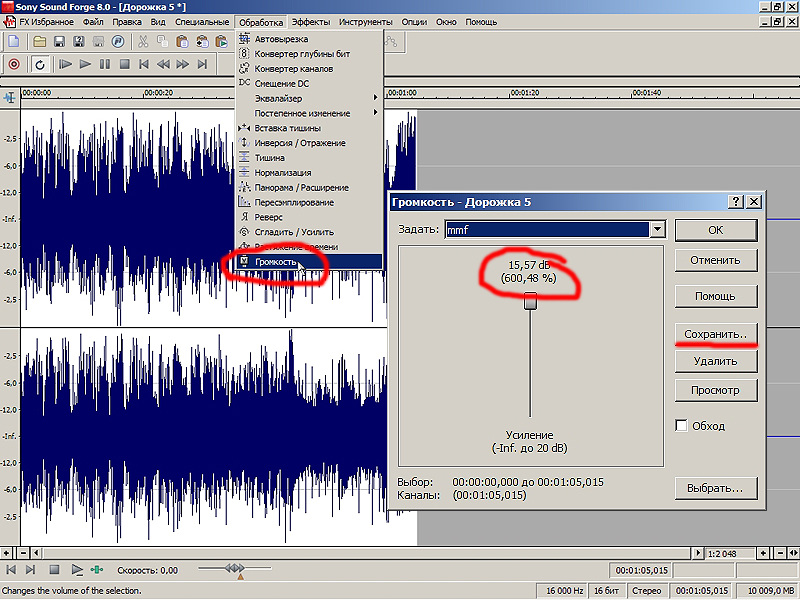Click the Rewind button
The height and width of the screenshot is (600, 800).
tap(163, 64)
